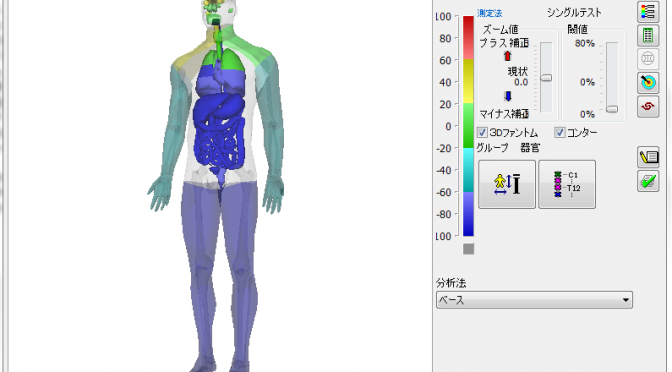Viewport: 672px width, 372px height.
Task: Click the blue minus correction arrow
Action: (x=508, y=96)
